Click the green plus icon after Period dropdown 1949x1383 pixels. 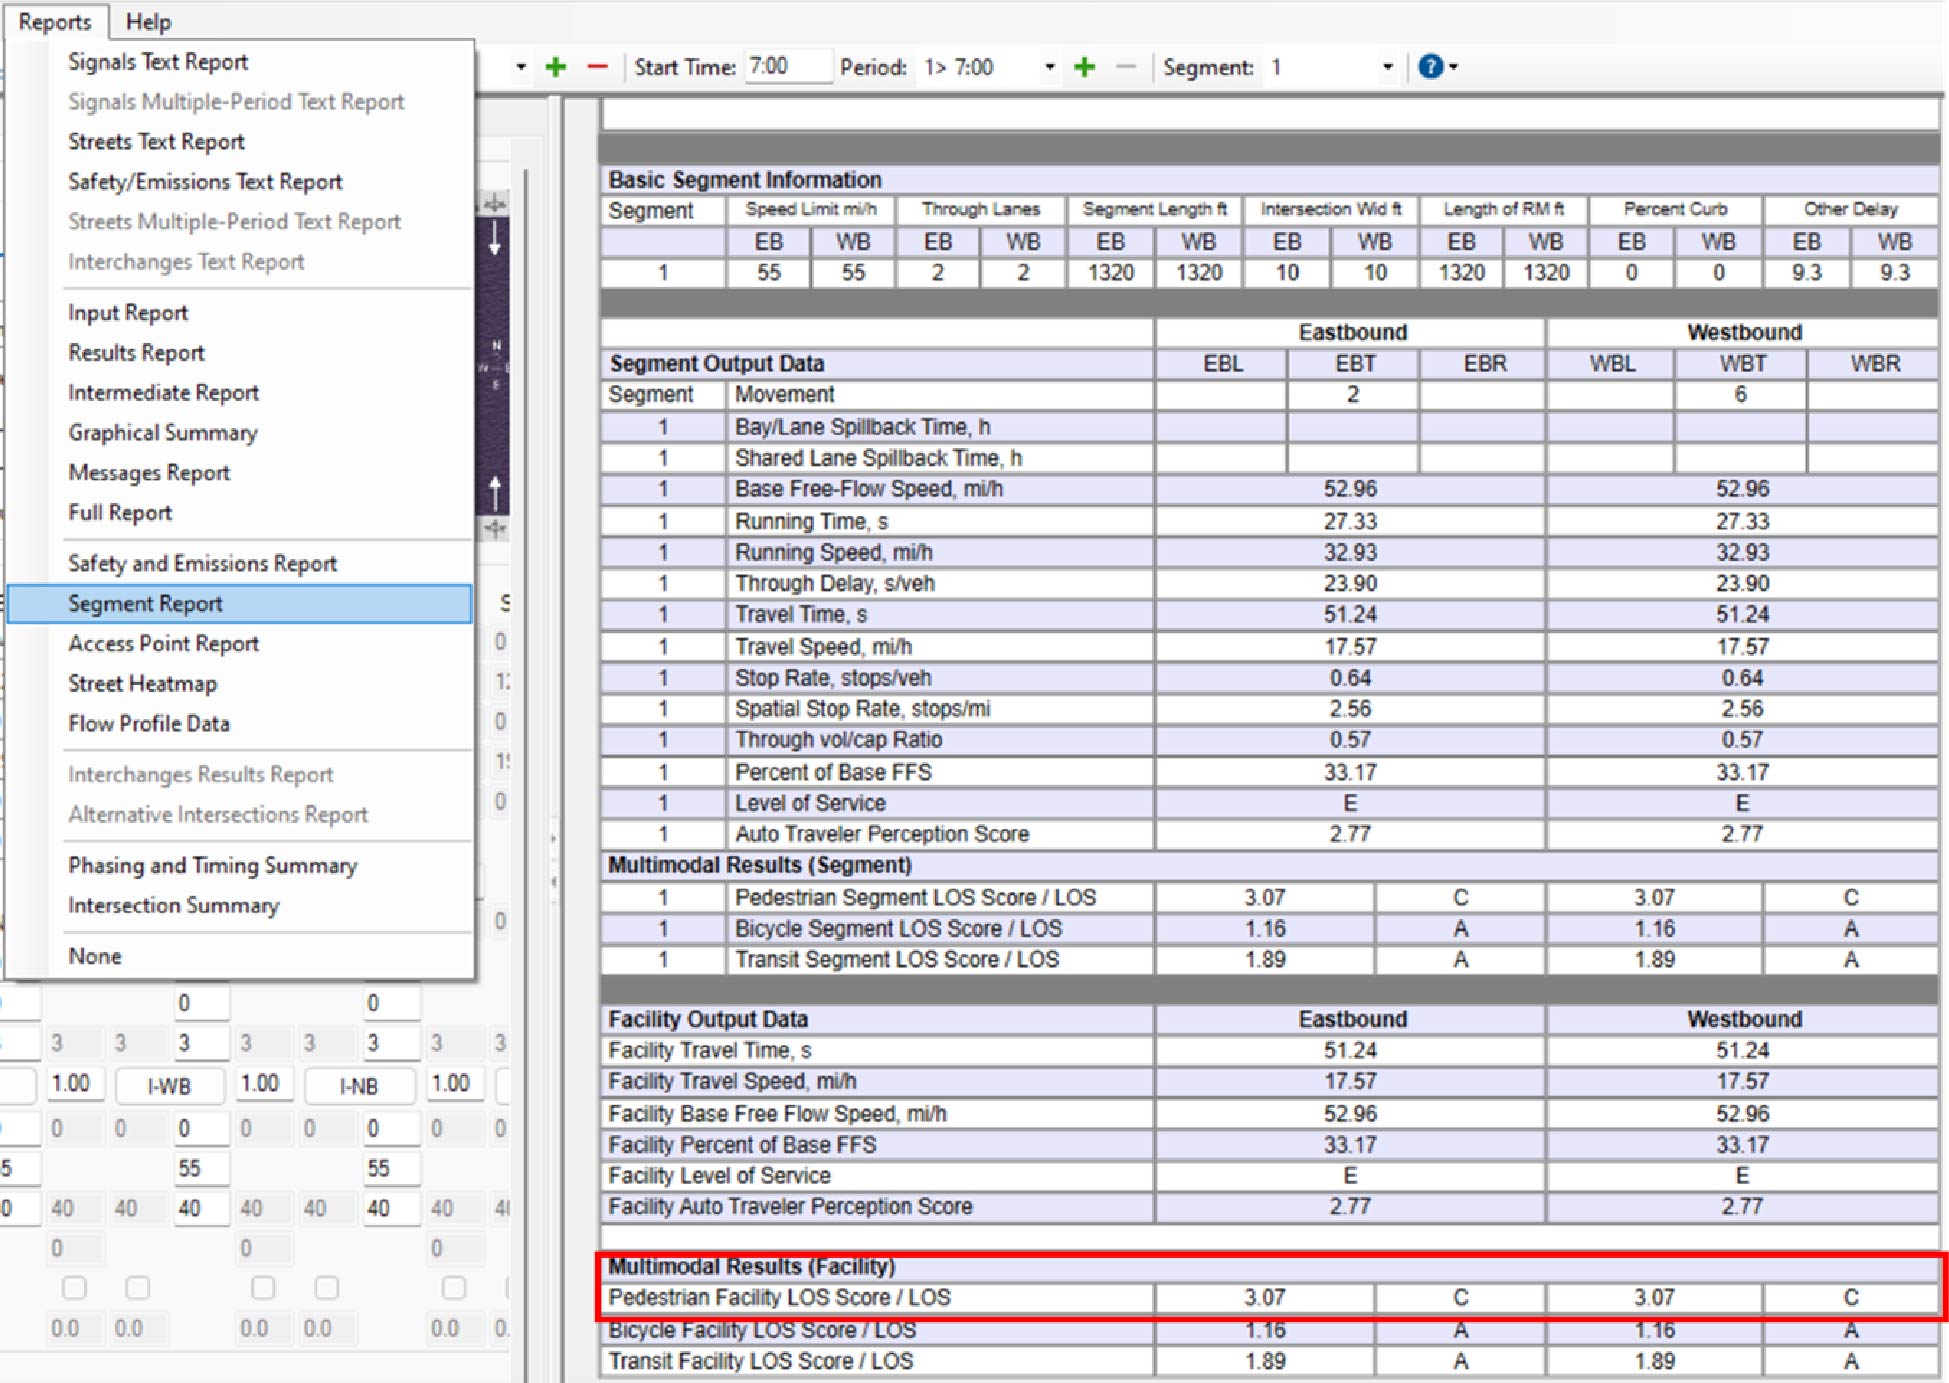pyautogui.click(x=1084, y=67)
